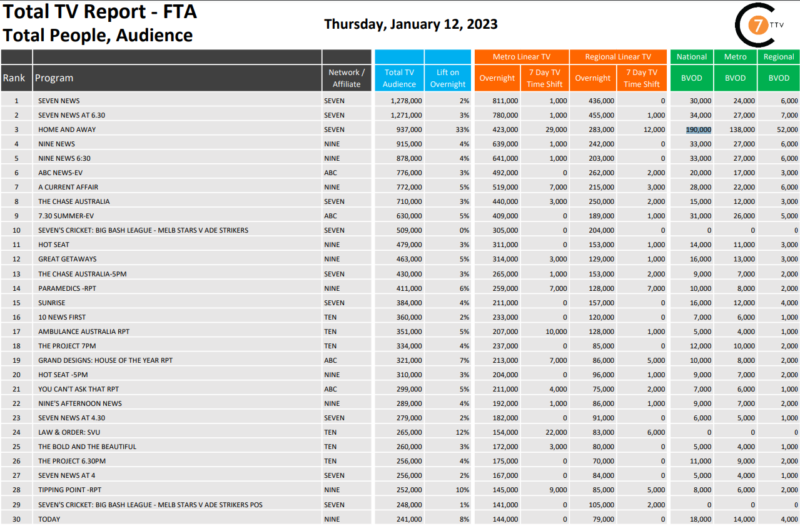Click the Rank column header
The height and width of the screenshot is (526, 800).
(14, 77)
